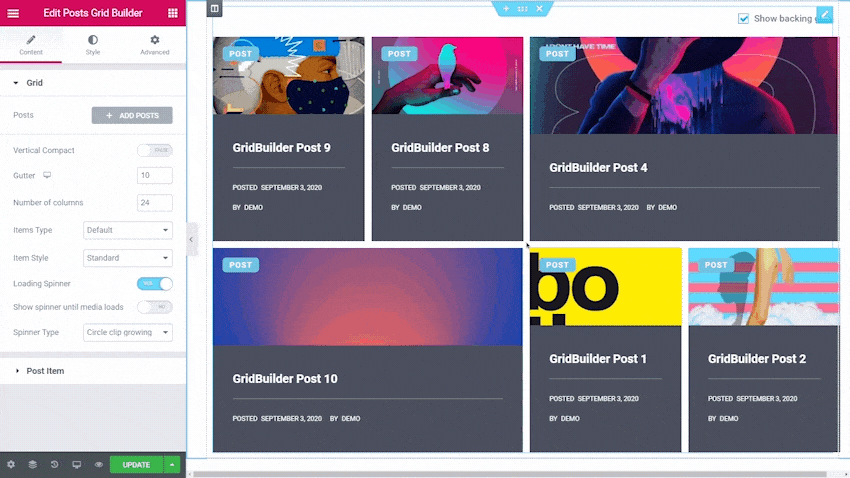Click the gradient sunset thumbnail of Post 10
Screen dimensions: 850x478
tap(368, 296)
